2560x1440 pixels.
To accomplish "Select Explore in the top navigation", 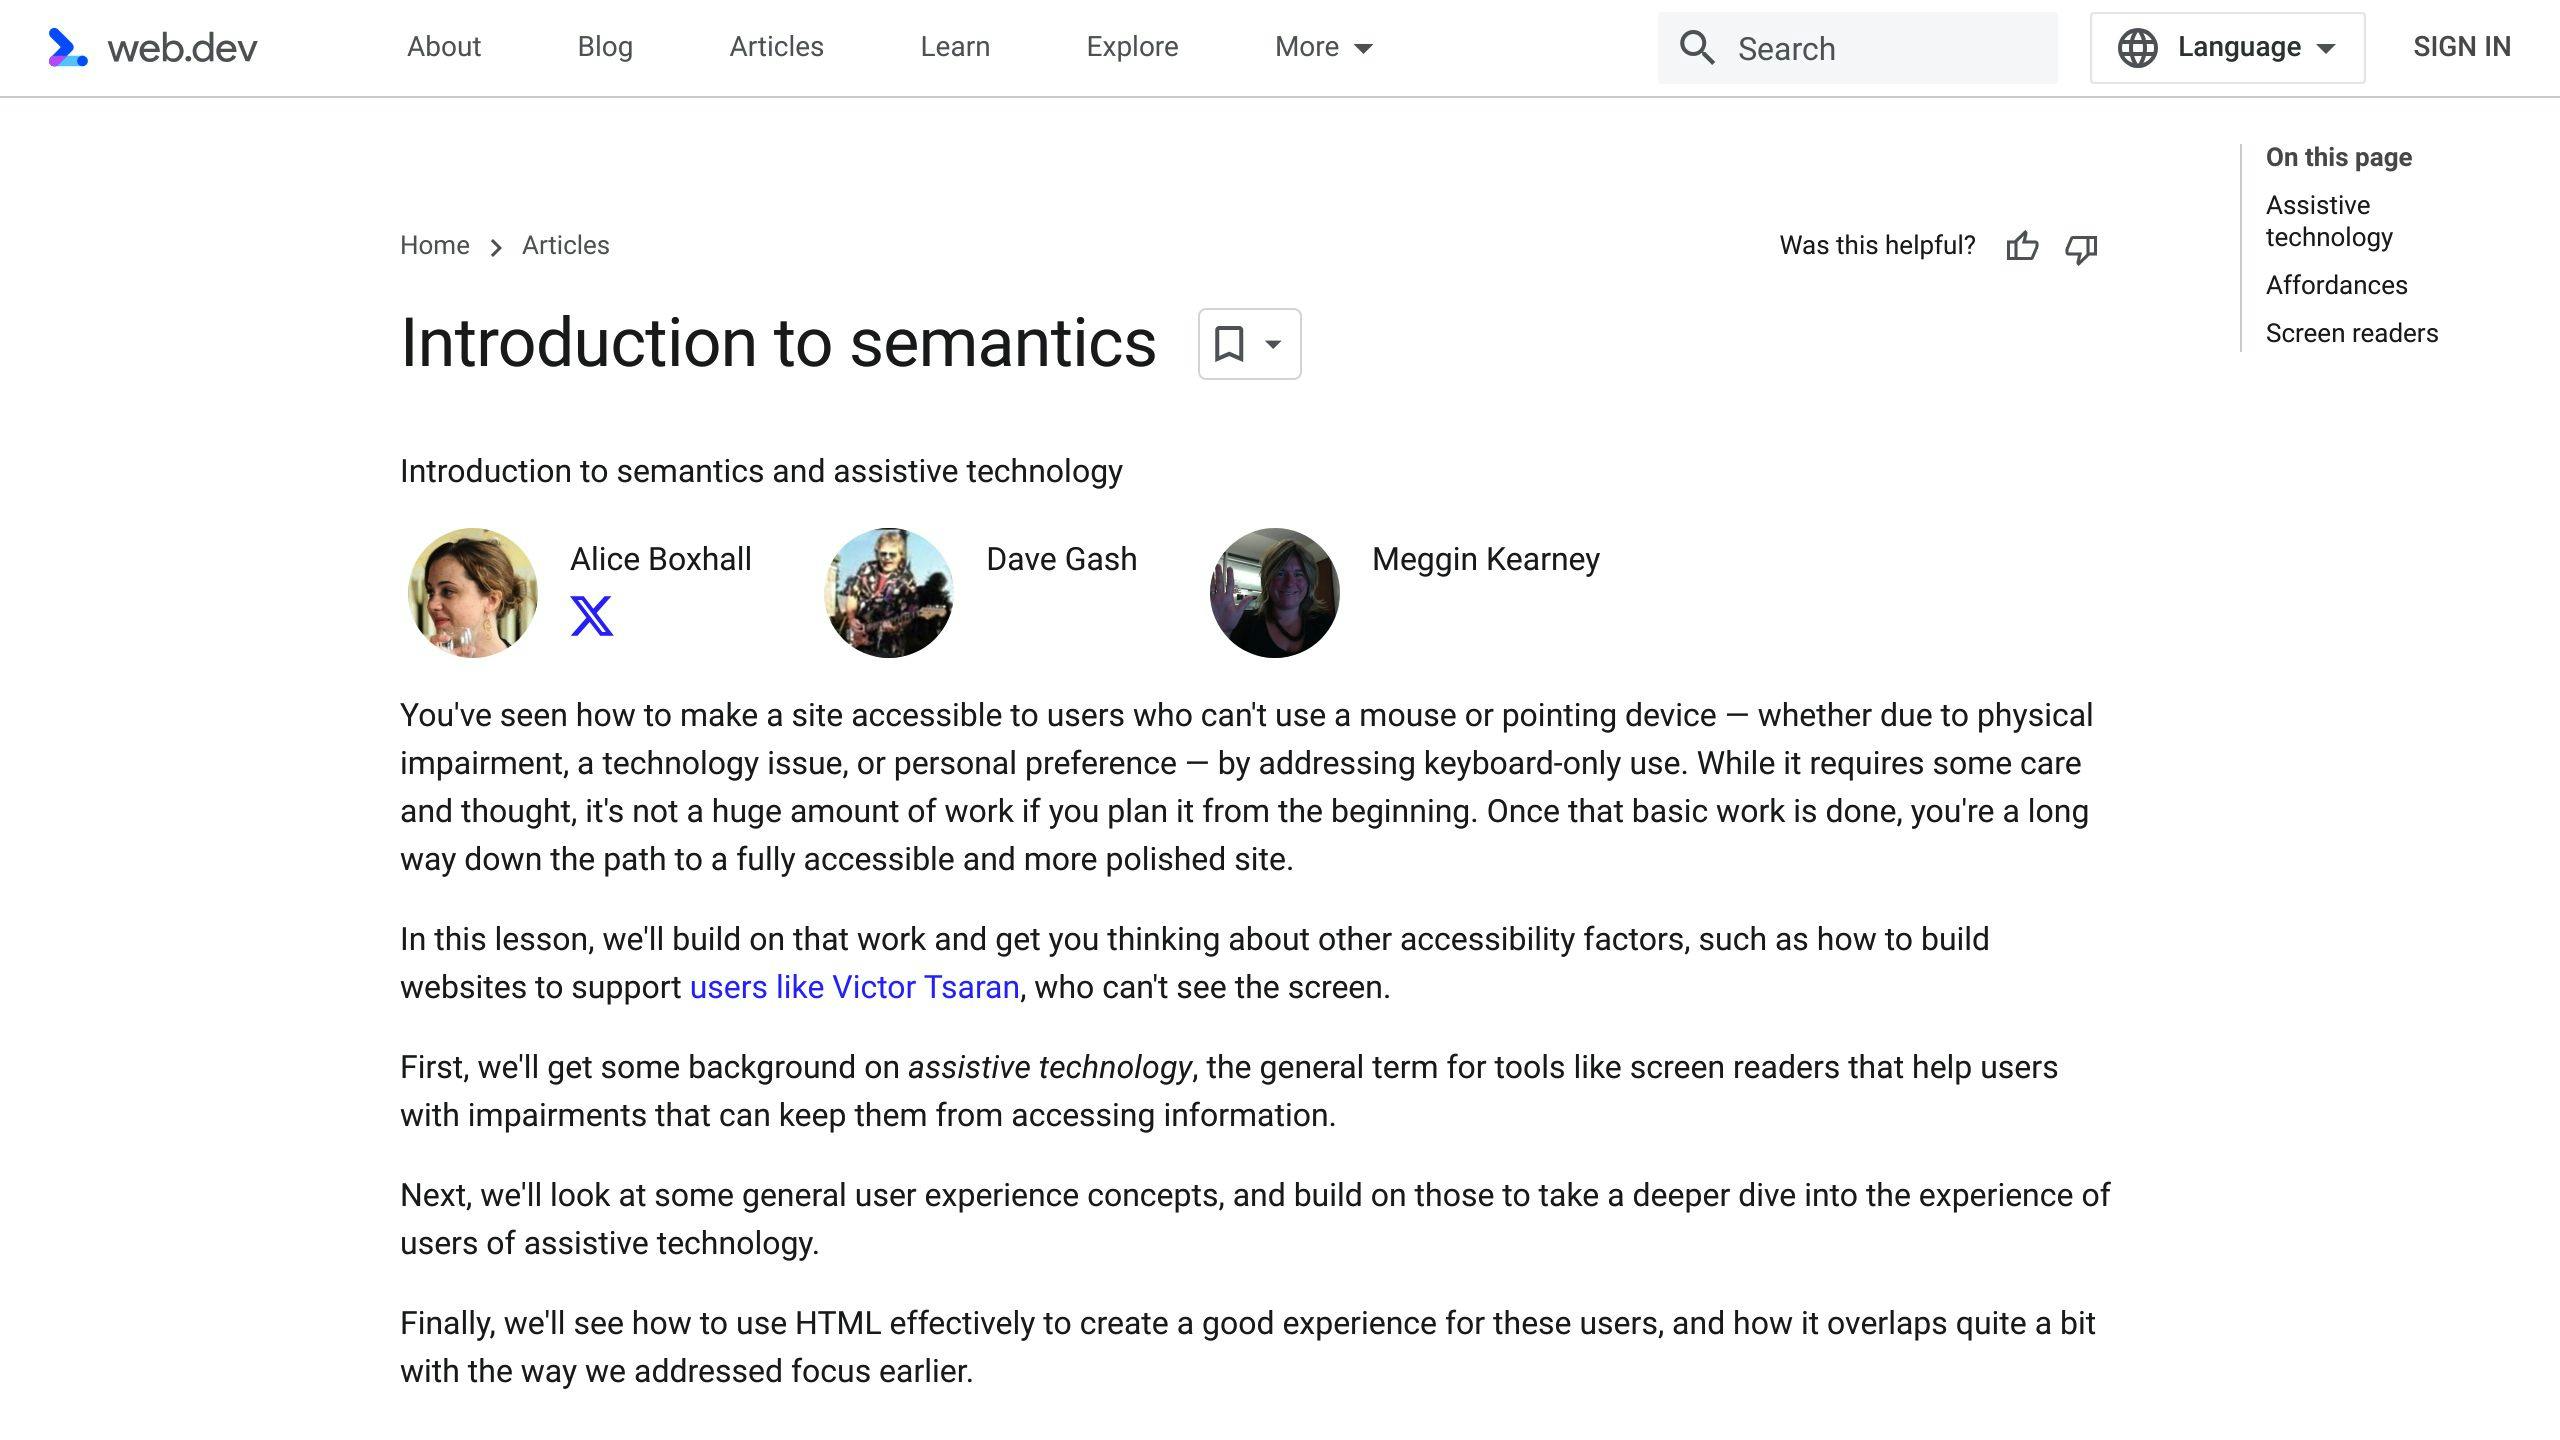I will 1131,47.
